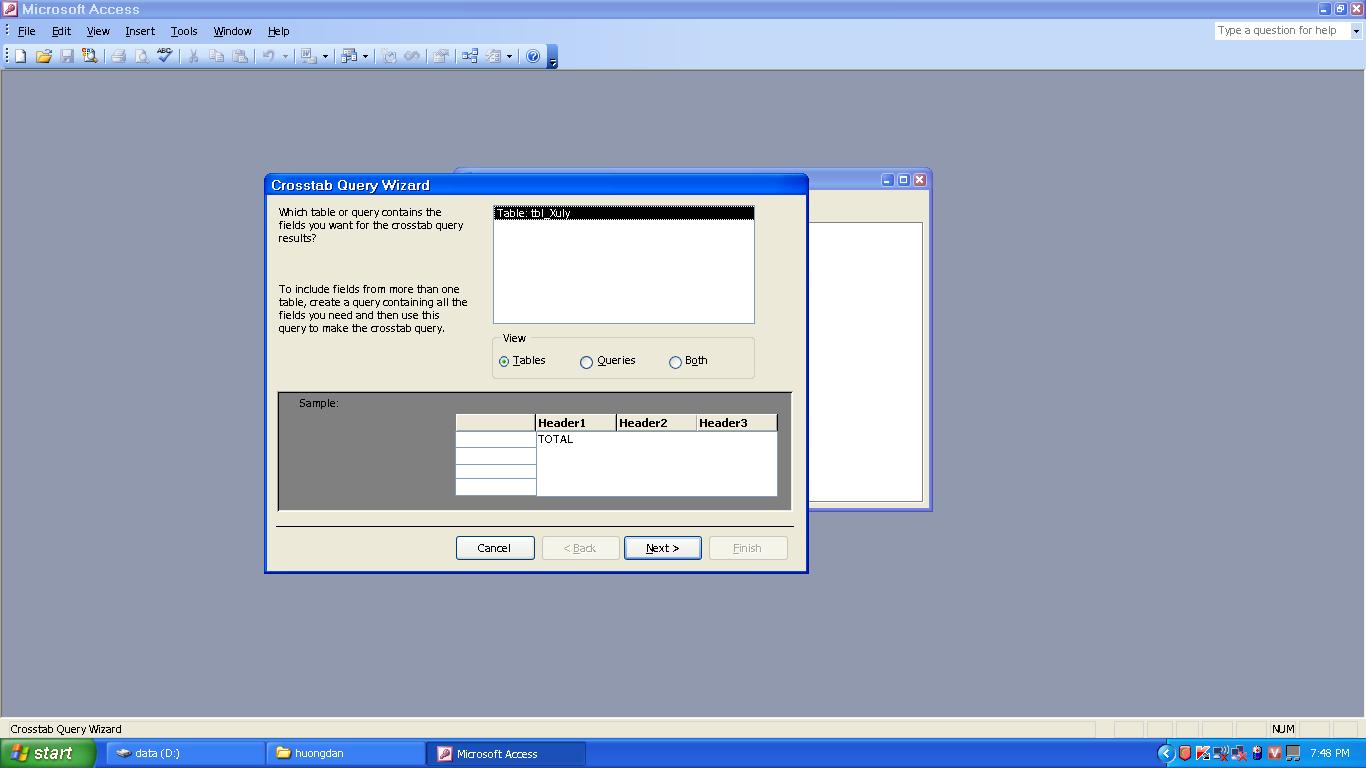Open the Tools menu
The width and height of the screenshot is (1366, 768).
coord(184,31)
